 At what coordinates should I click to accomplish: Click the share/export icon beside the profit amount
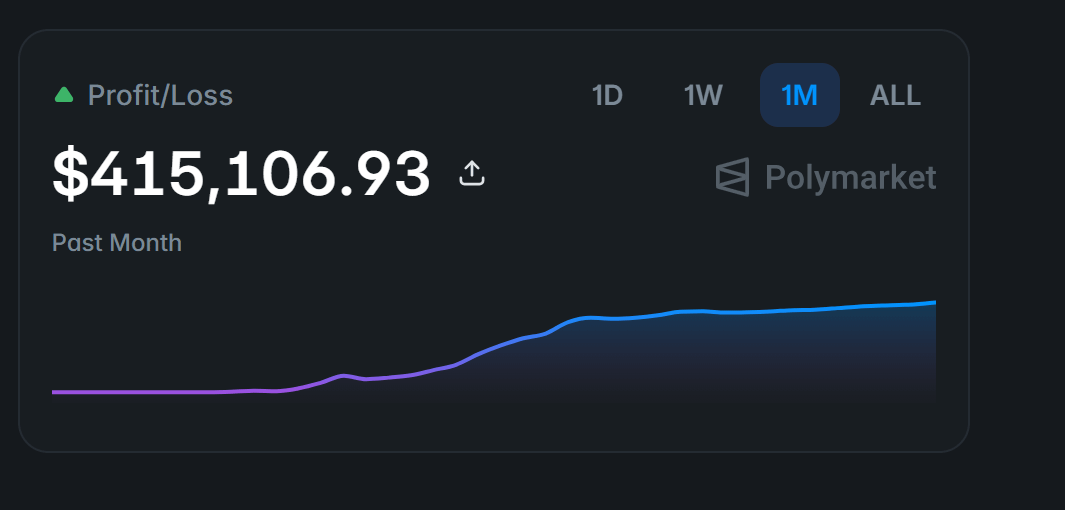pos(472,173)
